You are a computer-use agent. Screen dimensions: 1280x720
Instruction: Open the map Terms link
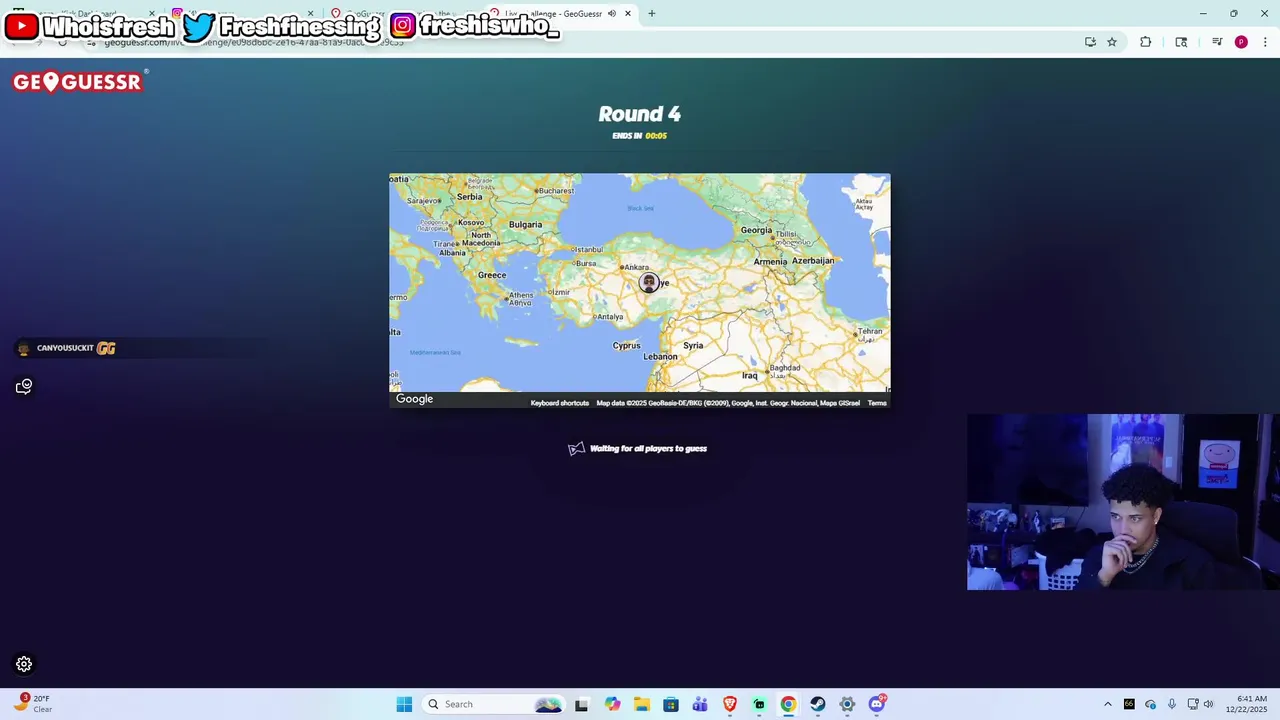pos(877,403)
